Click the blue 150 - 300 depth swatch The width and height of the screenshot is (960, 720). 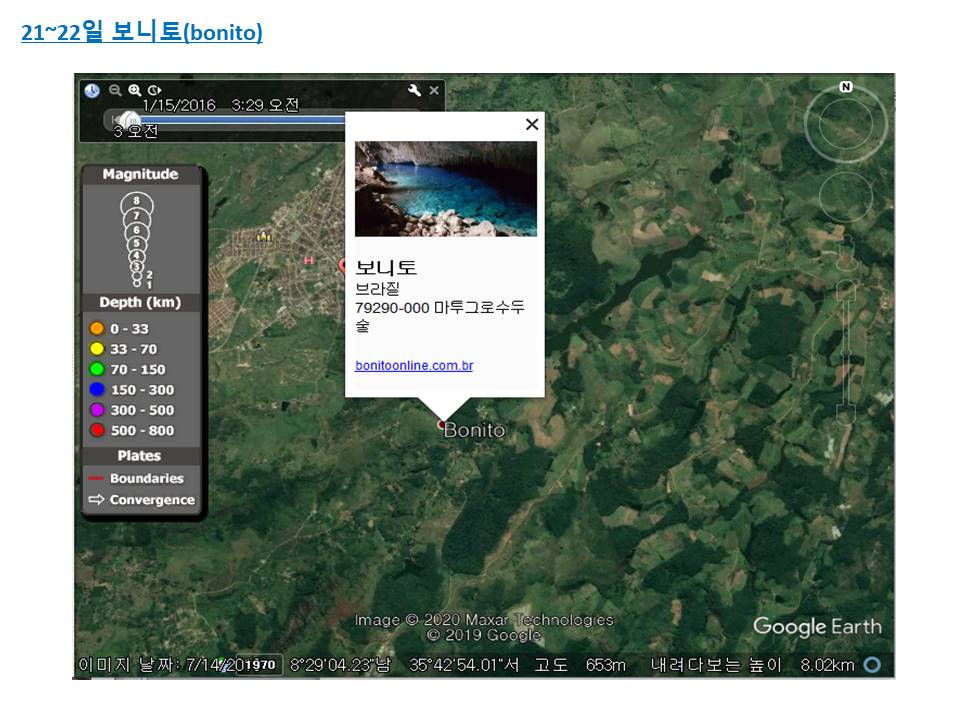click(97, 389)
